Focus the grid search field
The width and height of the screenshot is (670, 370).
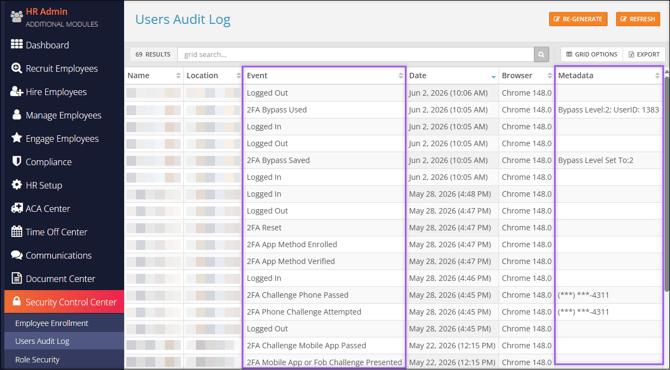pyautogui.click(x=356, y=54)
